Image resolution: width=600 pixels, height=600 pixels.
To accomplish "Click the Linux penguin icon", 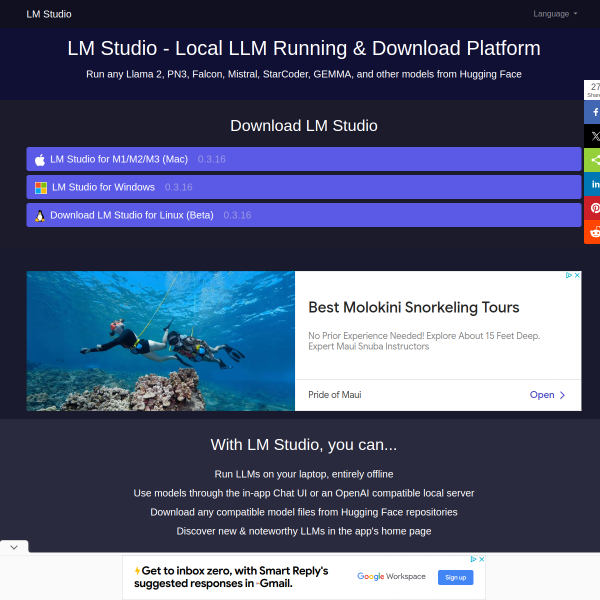I will 40,216.
